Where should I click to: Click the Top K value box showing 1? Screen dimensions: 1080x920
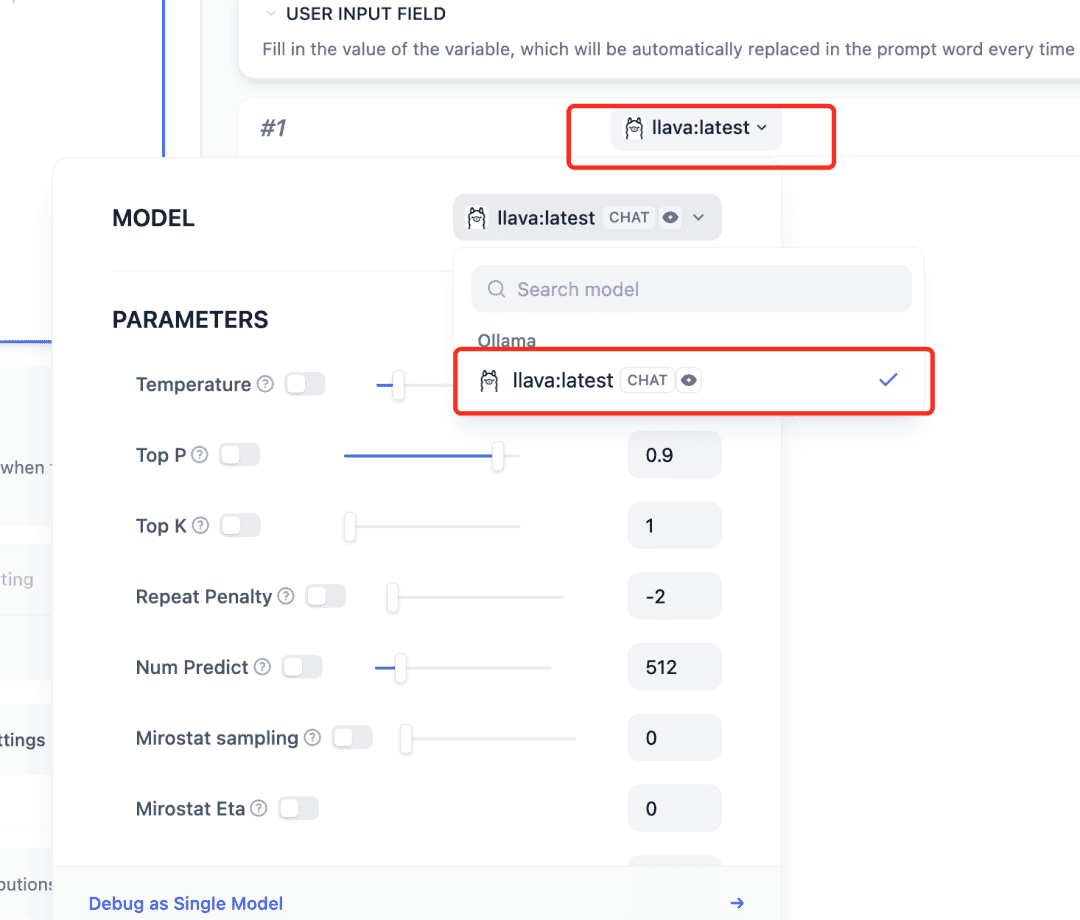[x=674, y=525]
